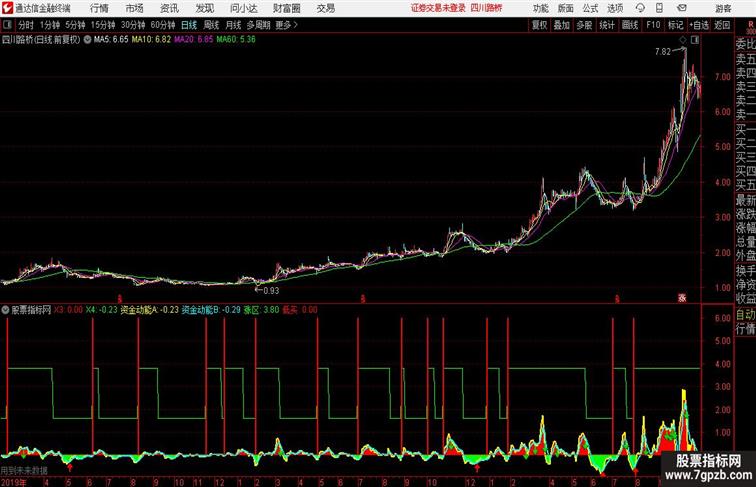Click the 2019年 timeline label
The height and width of the screenshot is (487, 756).
point(14,482)
